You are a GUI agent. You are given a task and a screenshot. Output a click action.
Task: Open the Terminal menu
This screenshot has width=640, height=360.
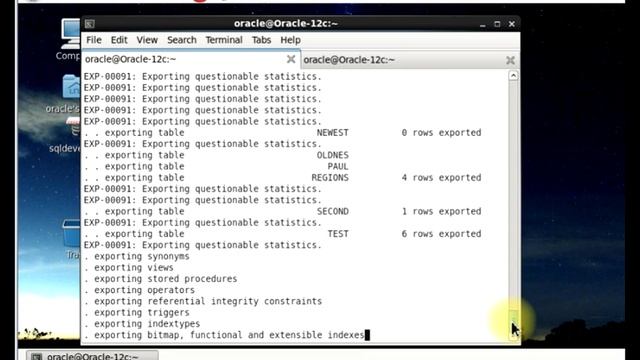click(x=224, y=40)
